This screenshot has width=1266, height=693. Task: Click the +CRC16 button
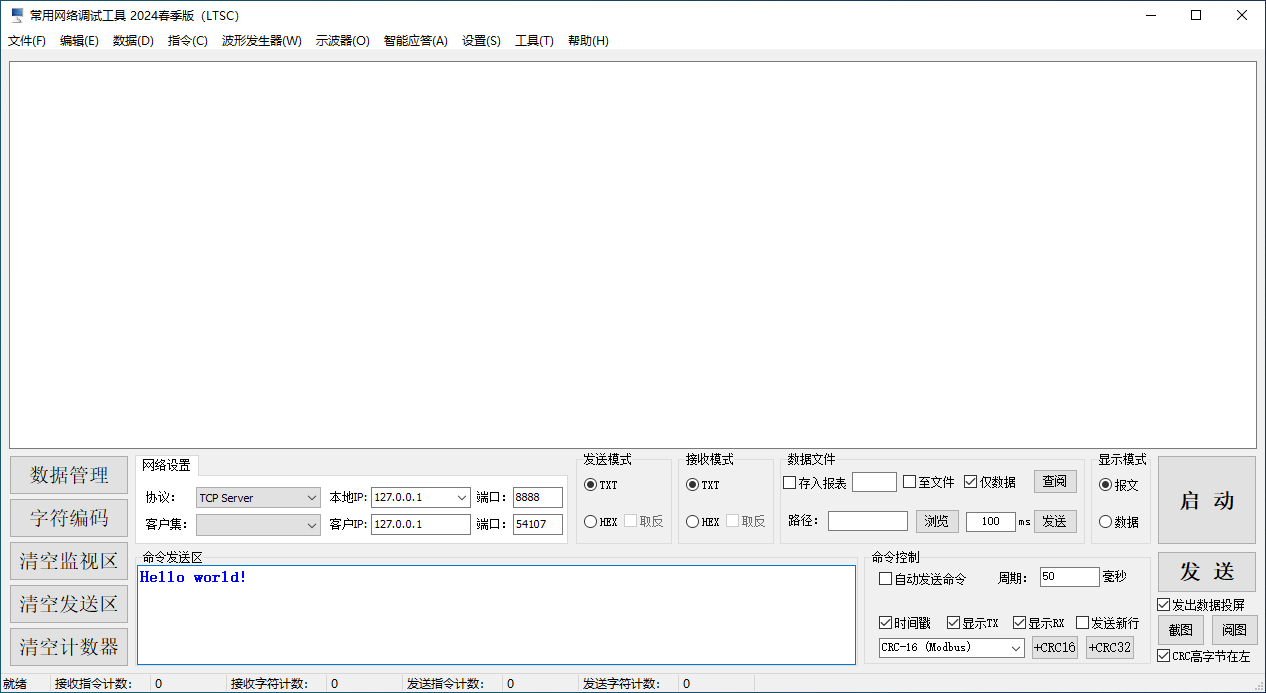coord(1055,647)
